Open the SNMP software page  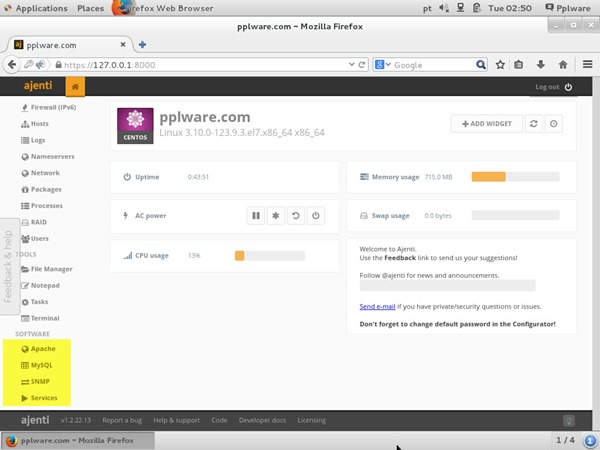point(35,382)
